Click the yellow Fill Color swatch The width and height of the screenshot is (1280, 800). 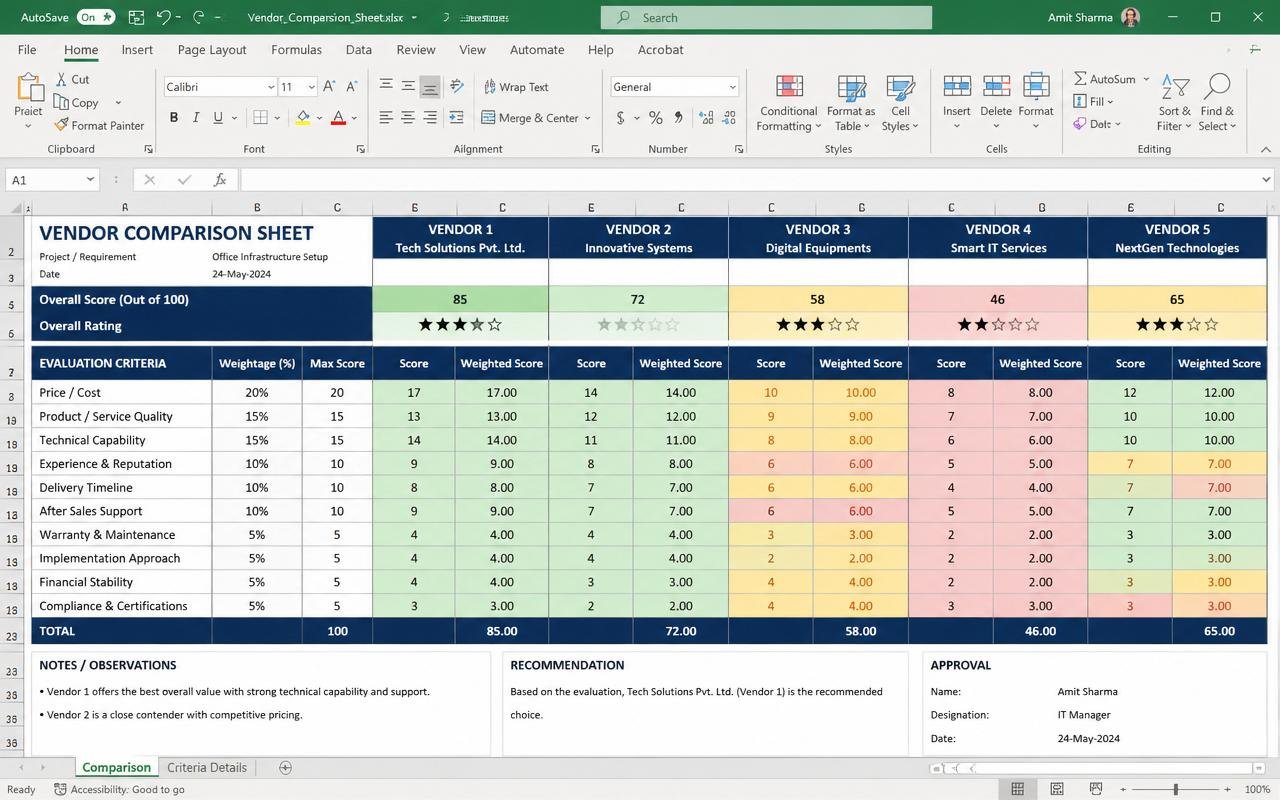(x=303, y=118)
